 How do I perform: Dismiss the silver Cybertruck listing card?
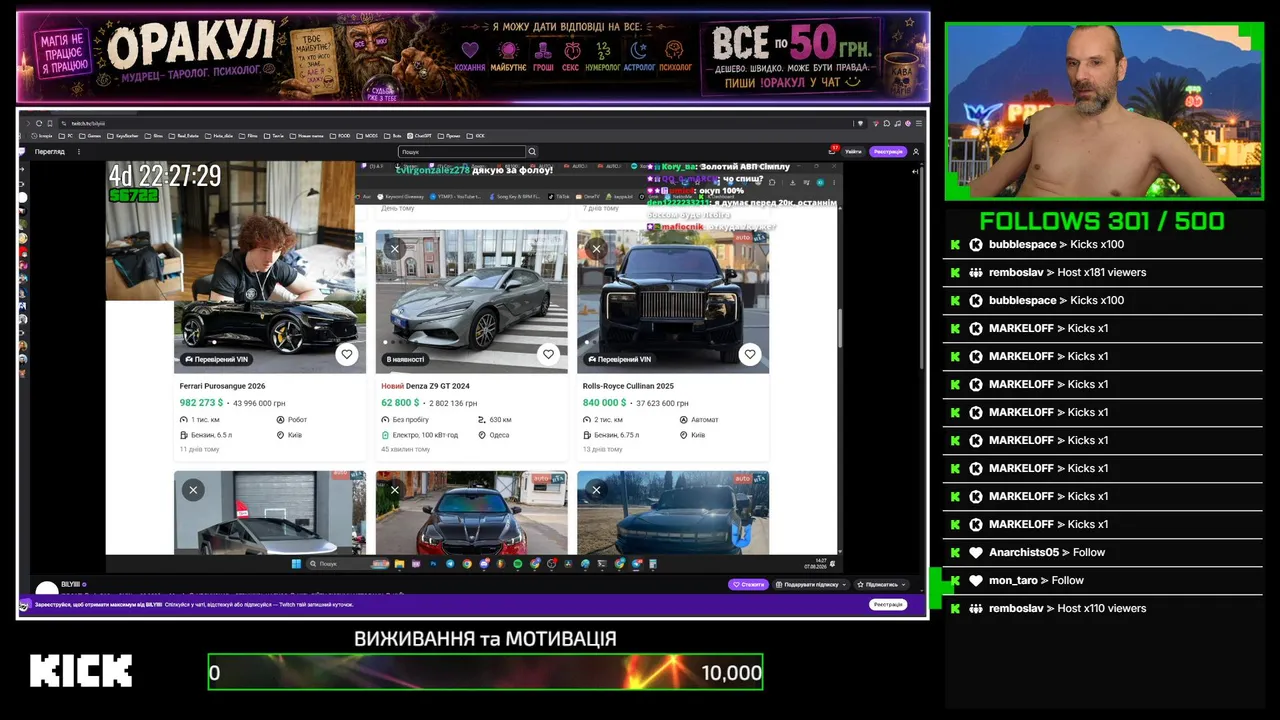coord(193,489)
